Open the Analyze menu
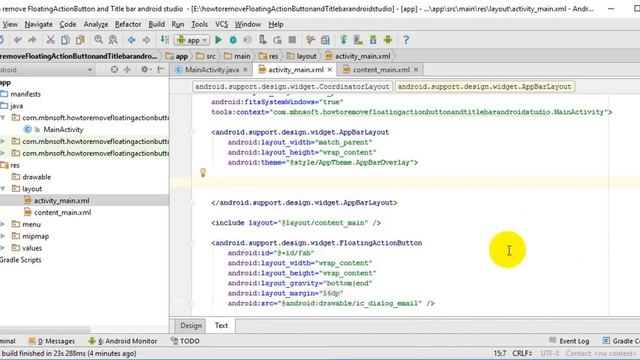This screenshot has width=640, height=360. tap(96, 24)
